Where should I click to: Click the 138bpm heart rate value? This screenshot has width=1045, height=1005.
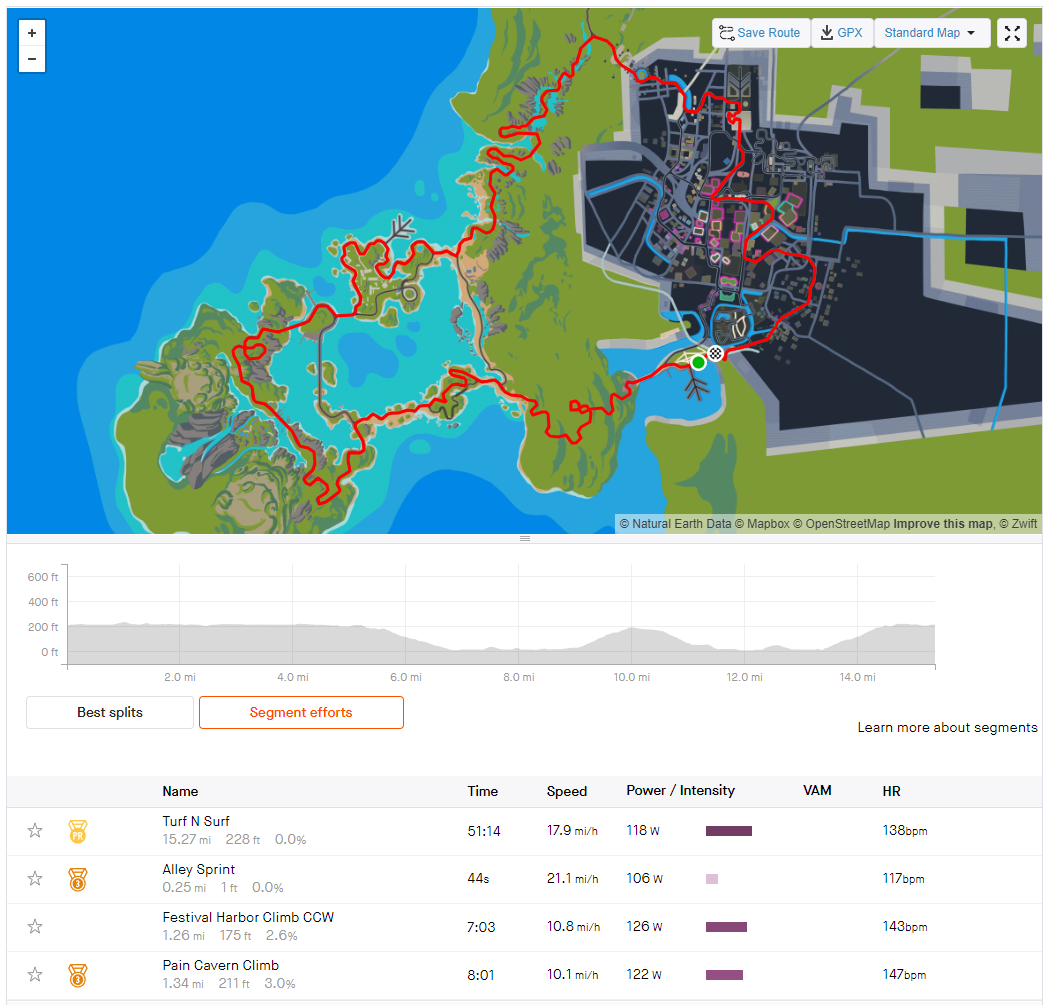point(904,830)
